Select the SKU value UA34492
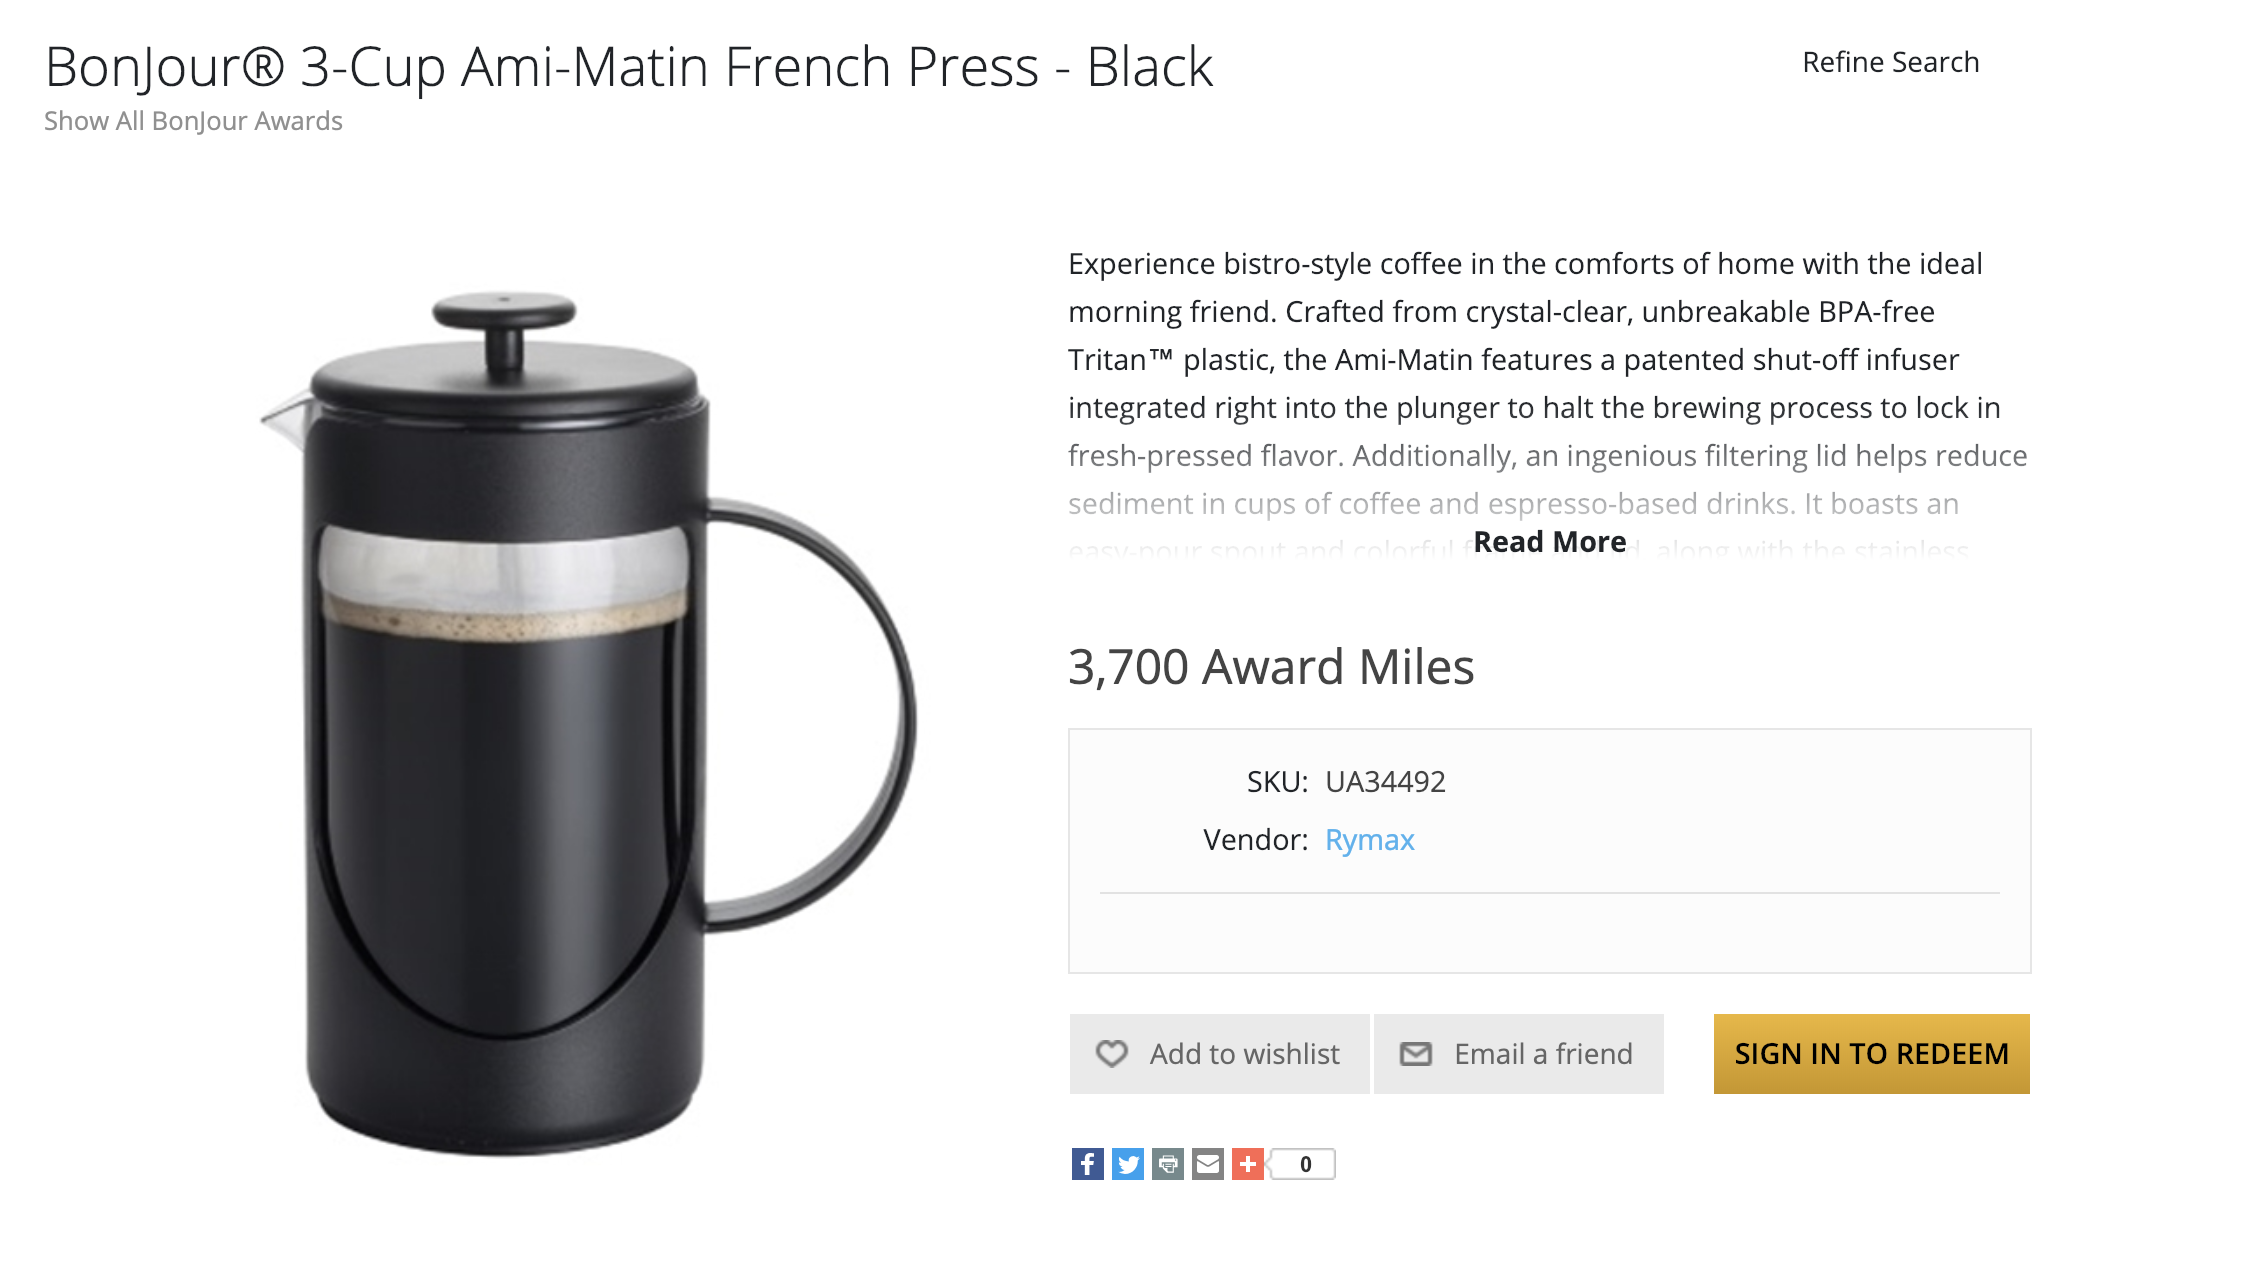2250x1286 pixels. coord(1388,782)
